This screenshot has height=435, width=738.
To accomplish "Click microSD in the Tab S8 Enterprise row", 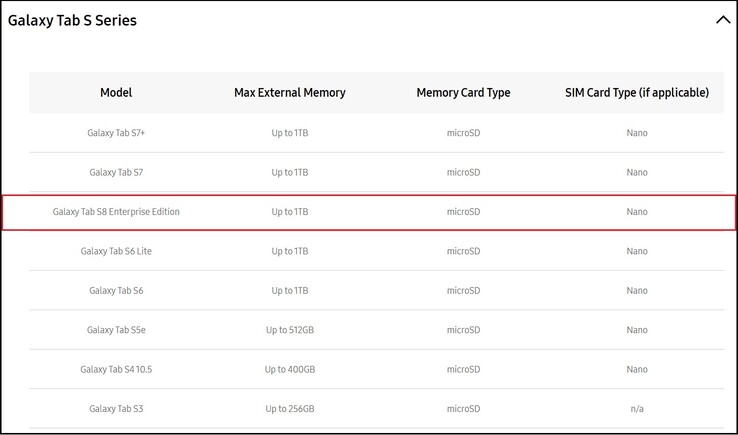I will coord(463,212).
